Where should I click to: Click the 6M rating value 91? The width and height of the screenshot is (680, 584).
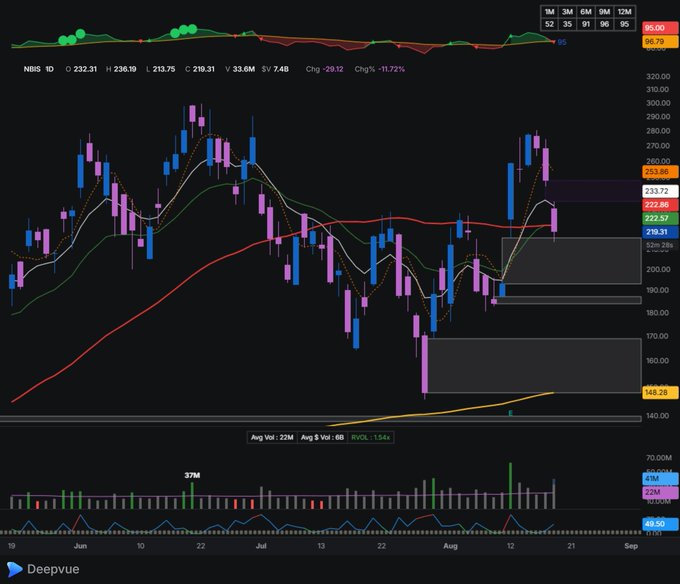(586, 24)
